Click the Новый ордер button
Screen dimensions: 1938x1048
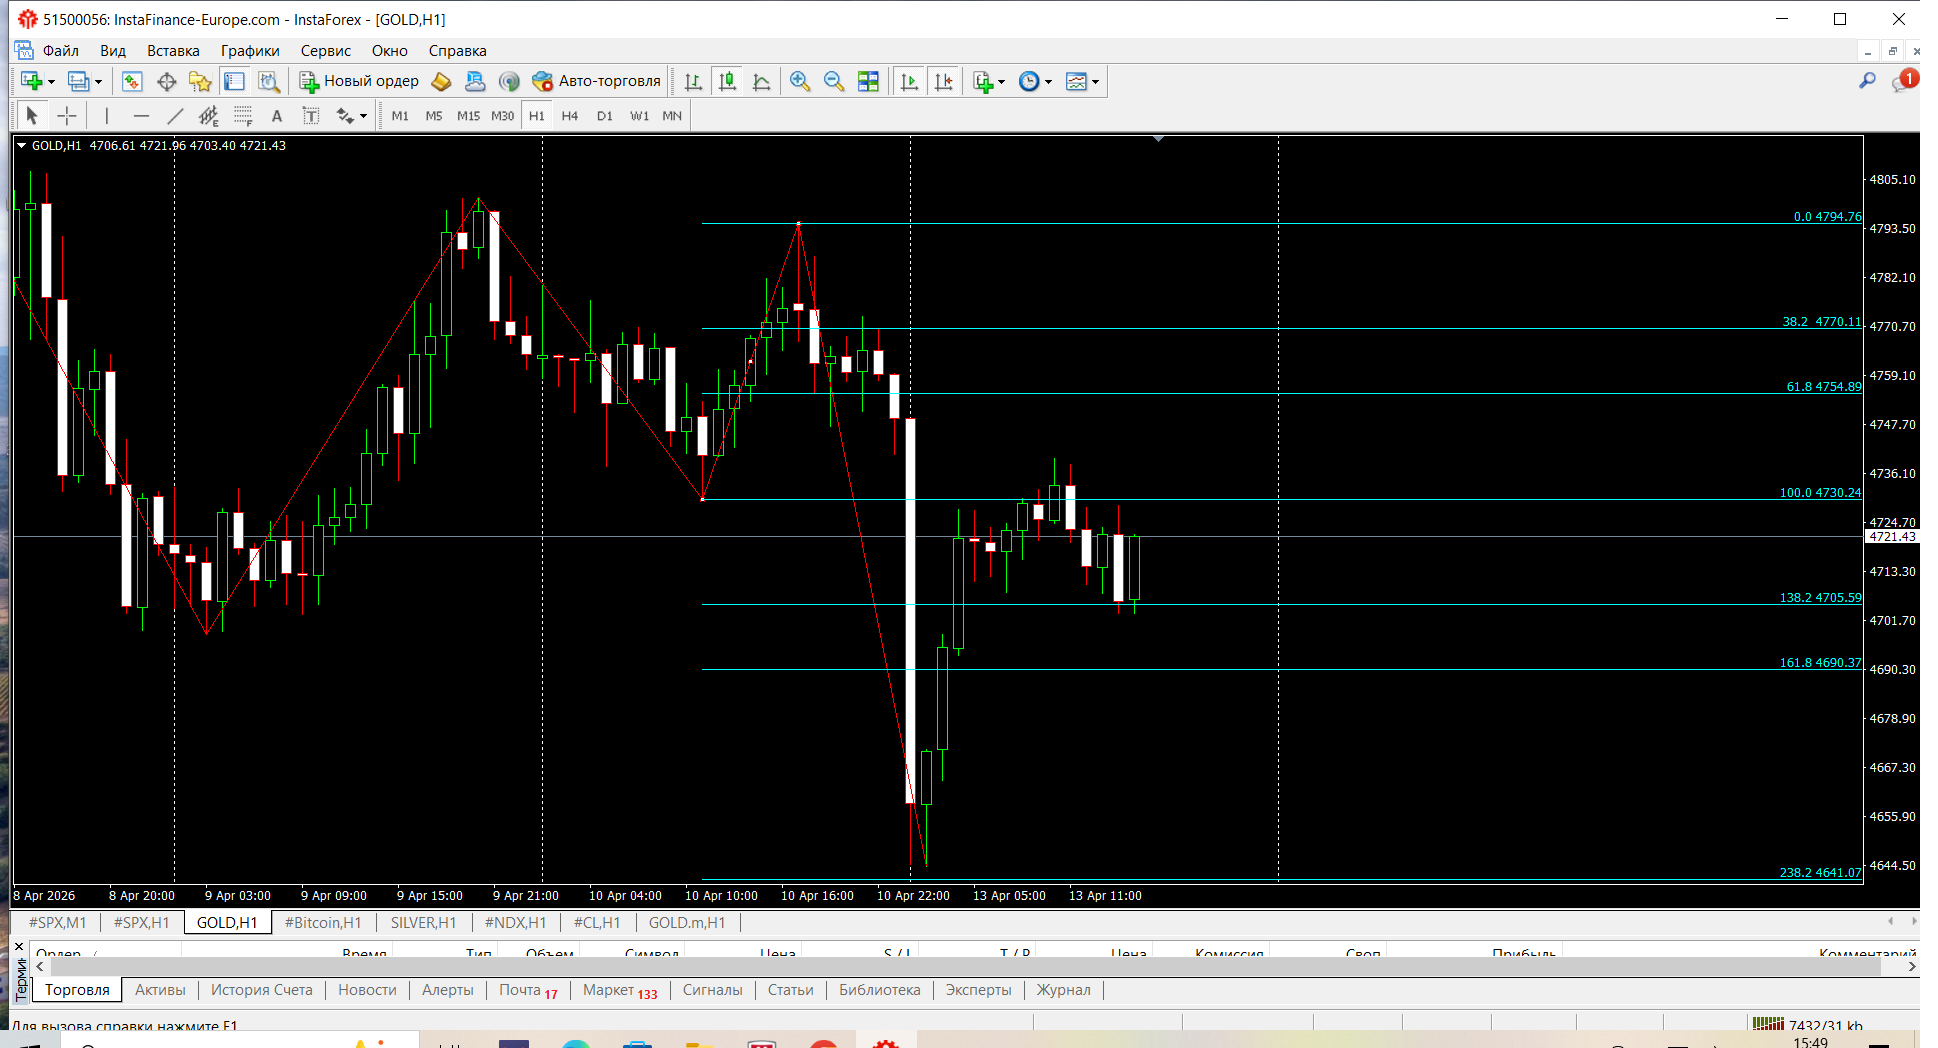[359, 82]
